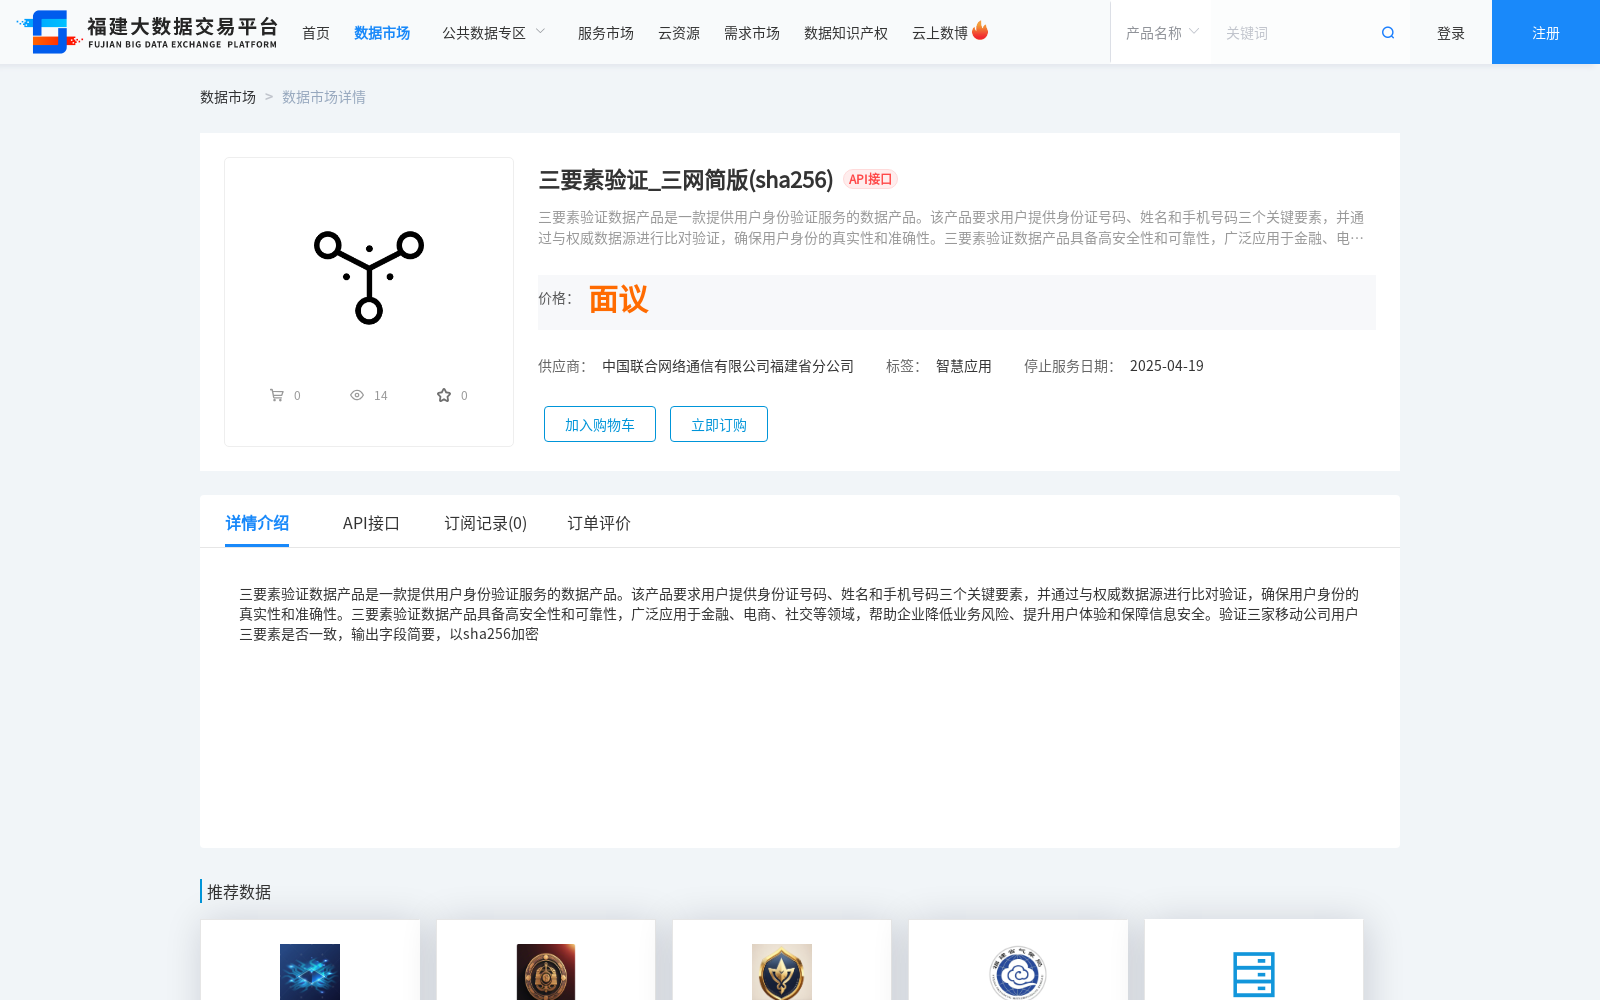Switch to the API接口 tab
This screenshot has width=1600, height=1000.
371,523
